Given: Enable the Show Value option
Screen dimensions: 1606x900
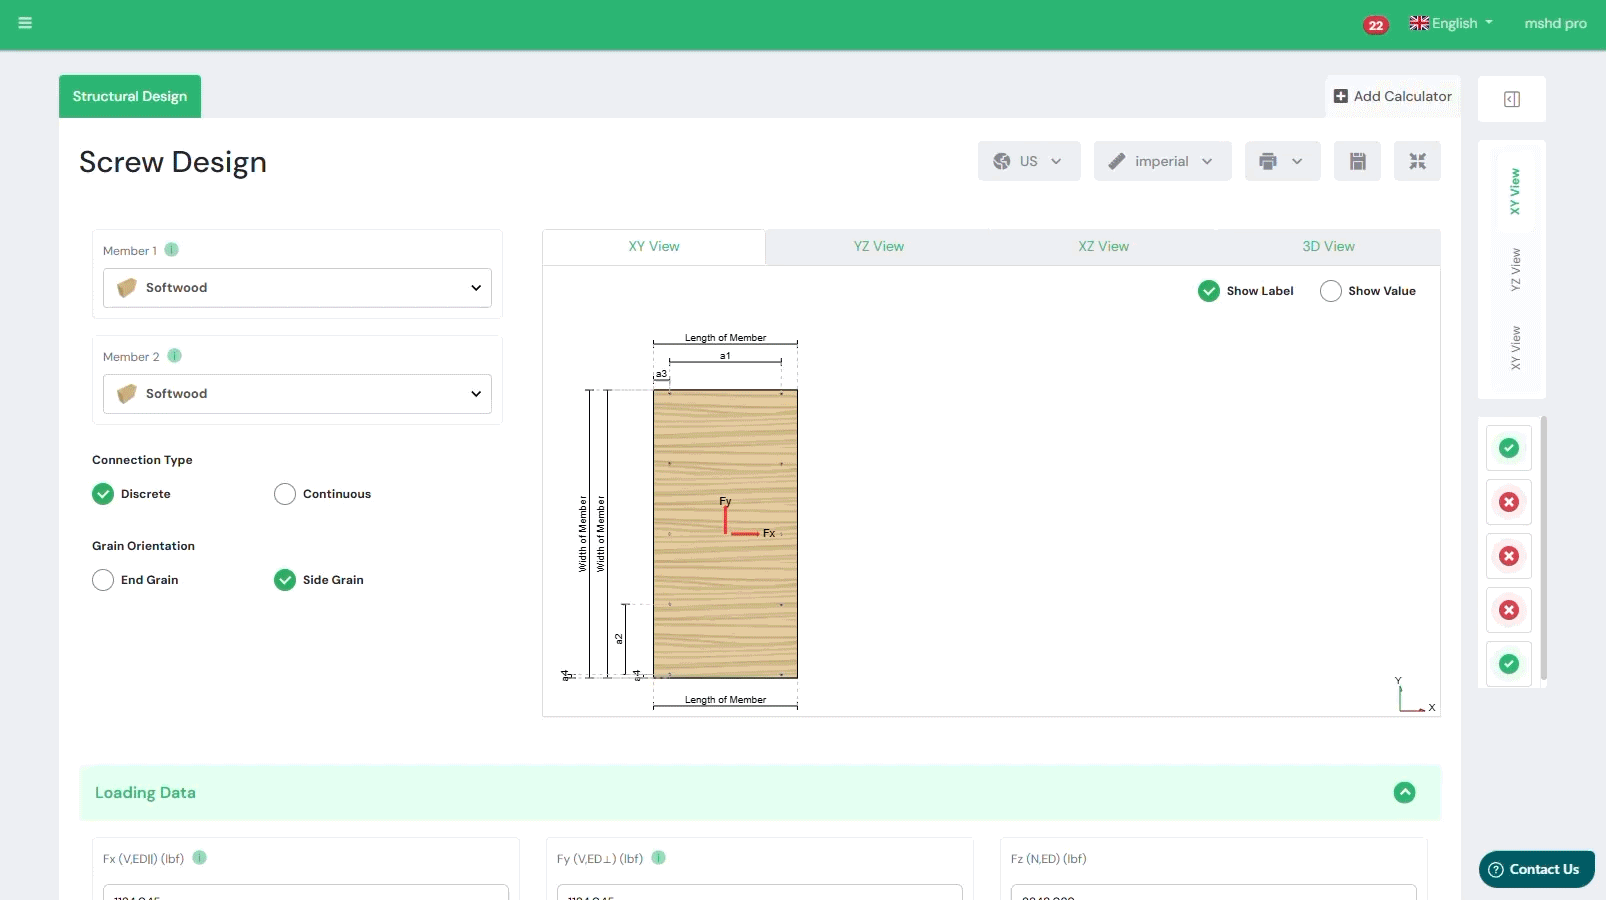Looking at the screenshot, I should point(1330,291).
